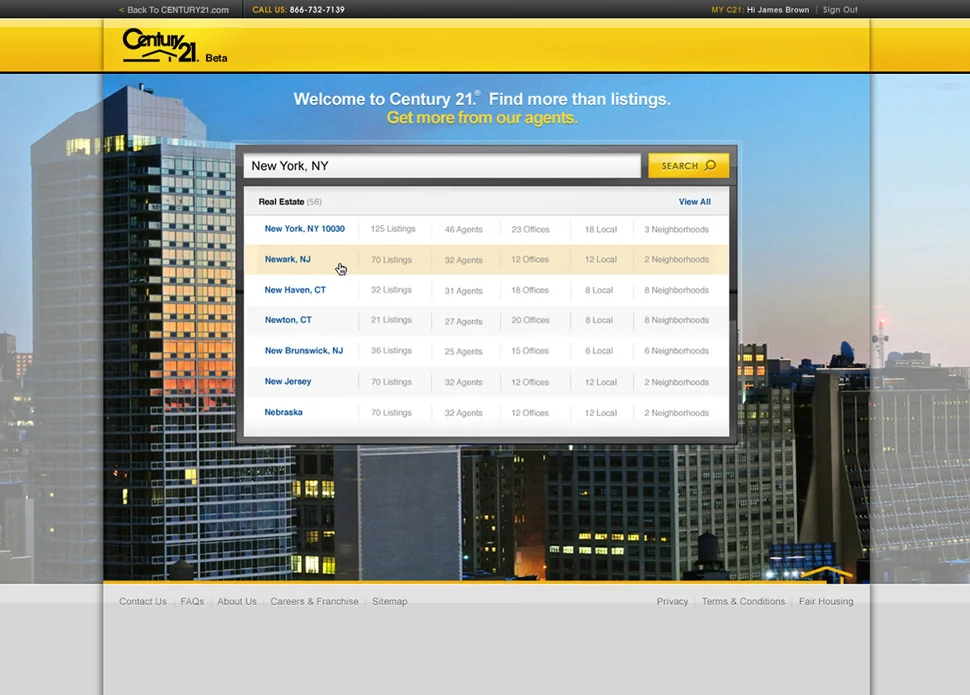Click 32 Agents in Newark, NJ row
Image resolution: width=970 pixels, height=695 pixels.
tap(463, 260)
